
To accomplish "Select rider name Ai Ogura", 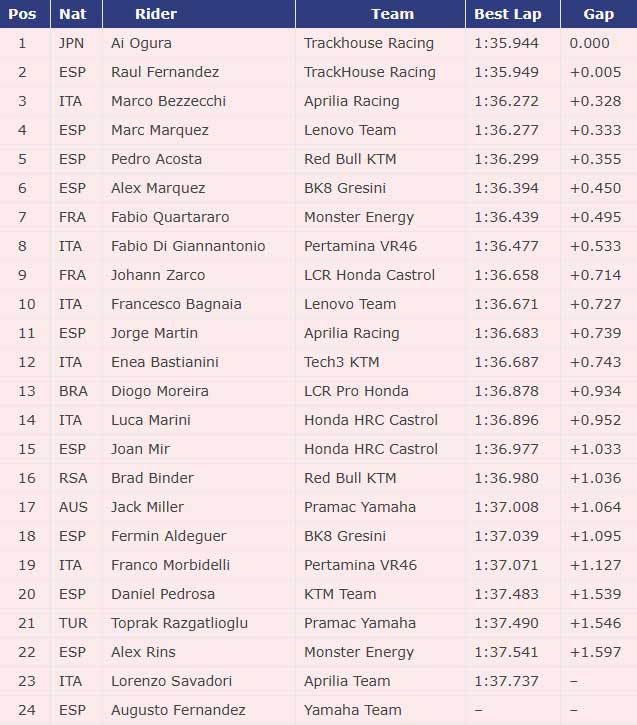I will [x=141, y=43].
